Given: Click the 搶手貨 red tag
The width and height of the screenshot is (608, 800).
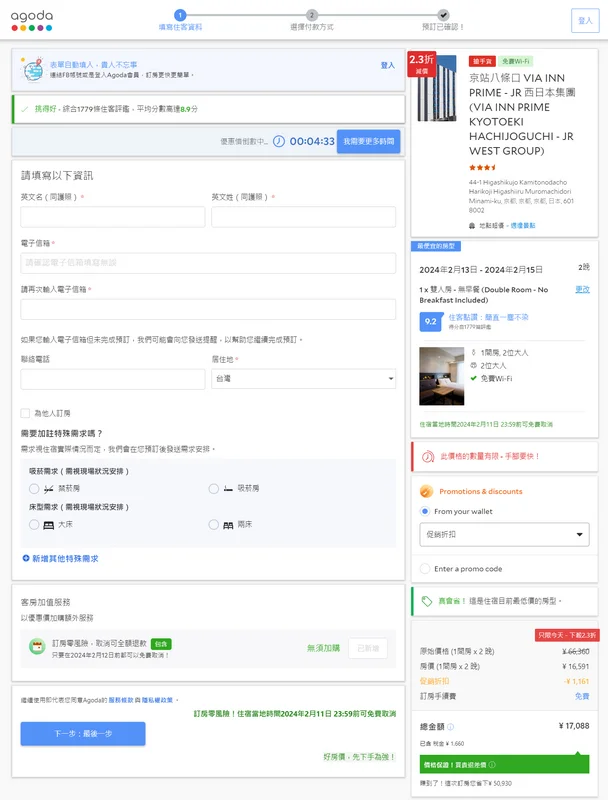Looking at the screenshot, I should point(482,61).
